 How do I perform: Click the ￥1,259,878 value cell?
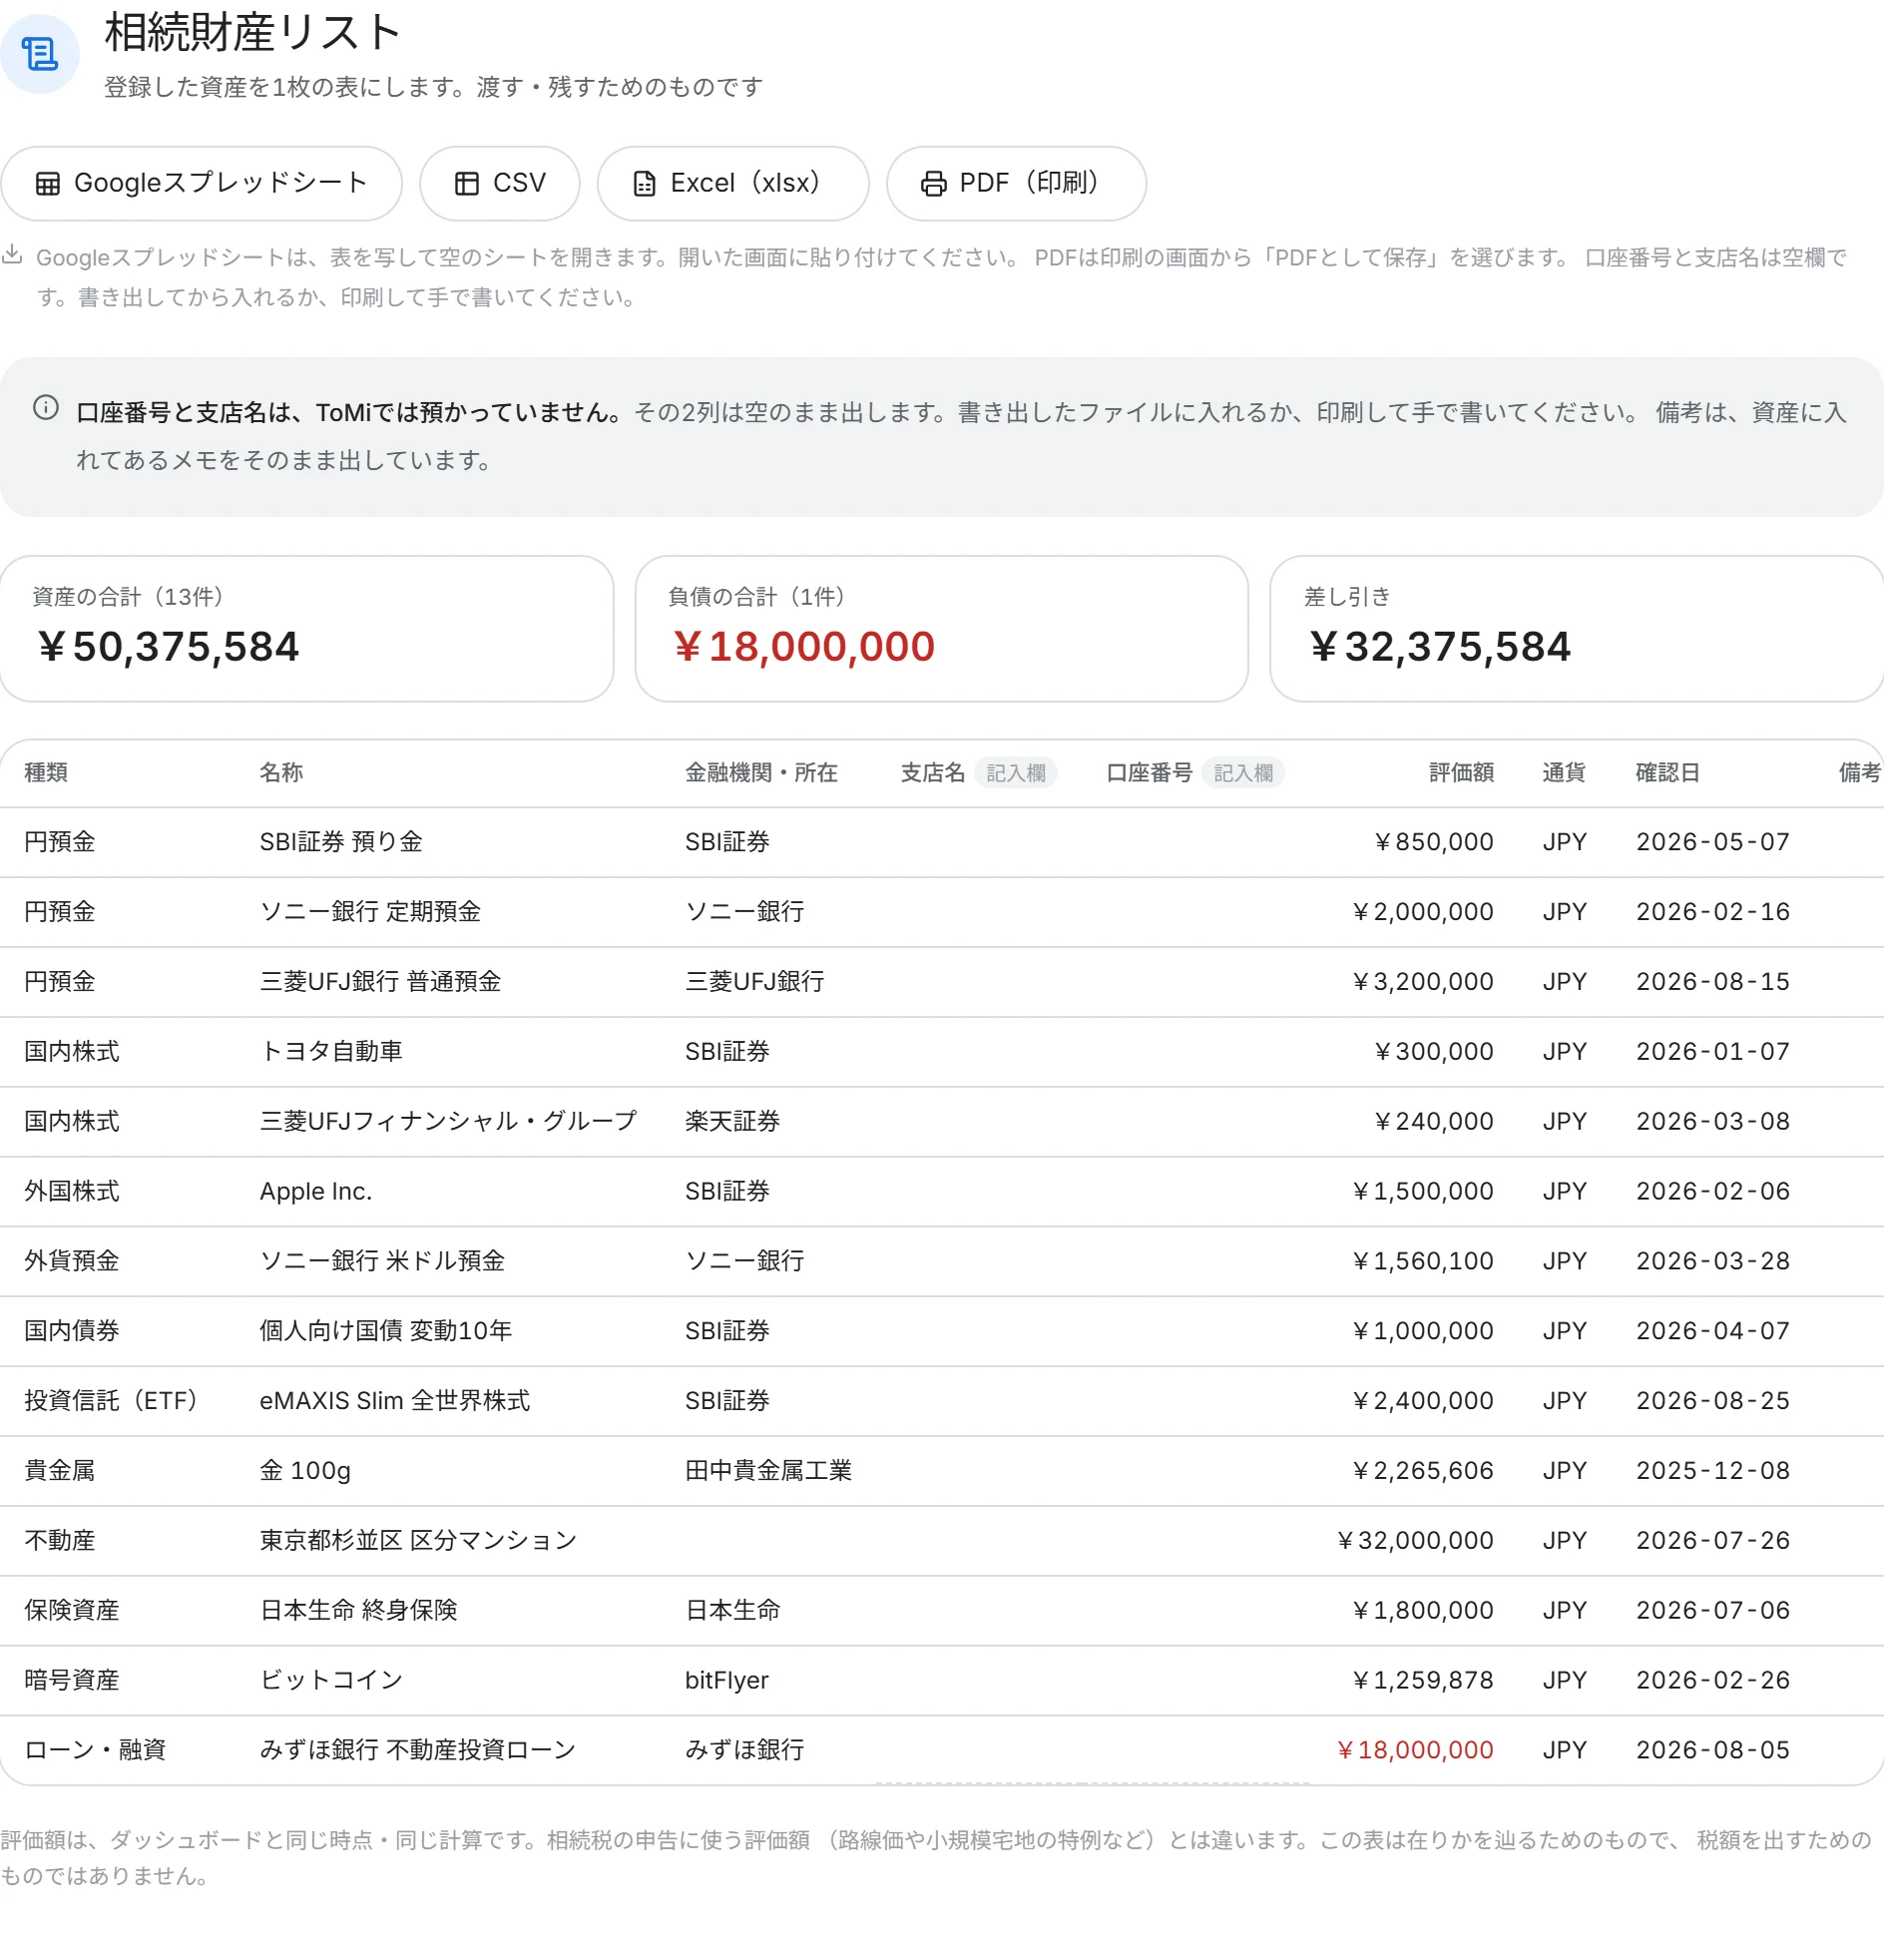[x=1421, y=1682]
